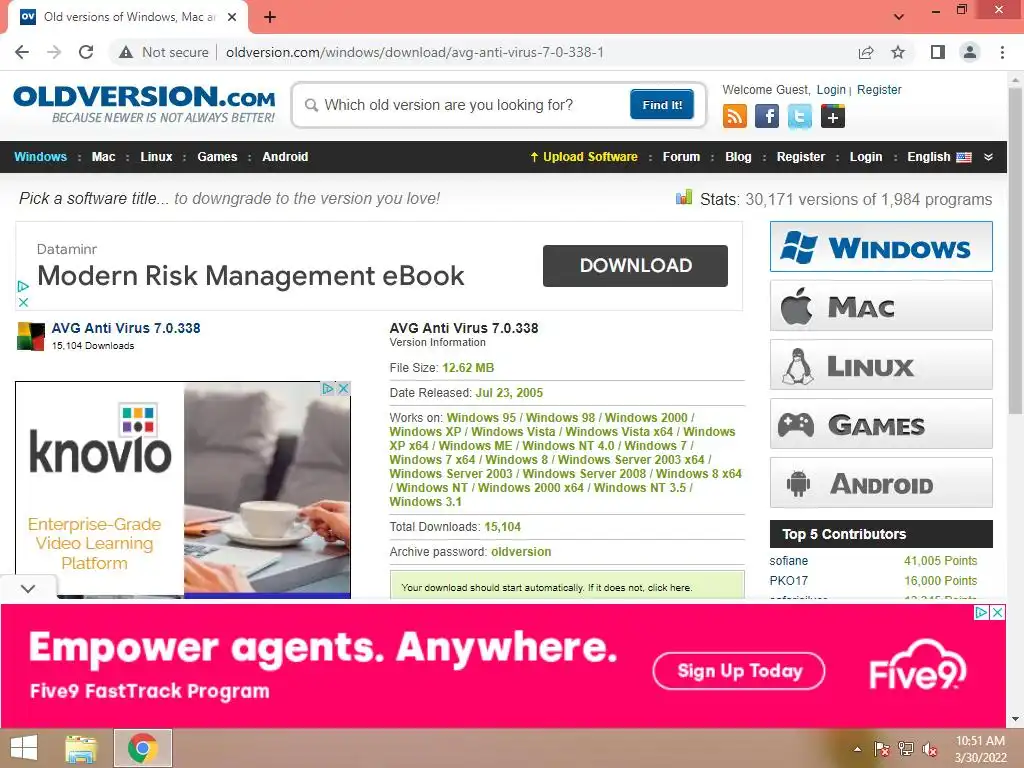Select the Games nav menu item

coord(217,157)
